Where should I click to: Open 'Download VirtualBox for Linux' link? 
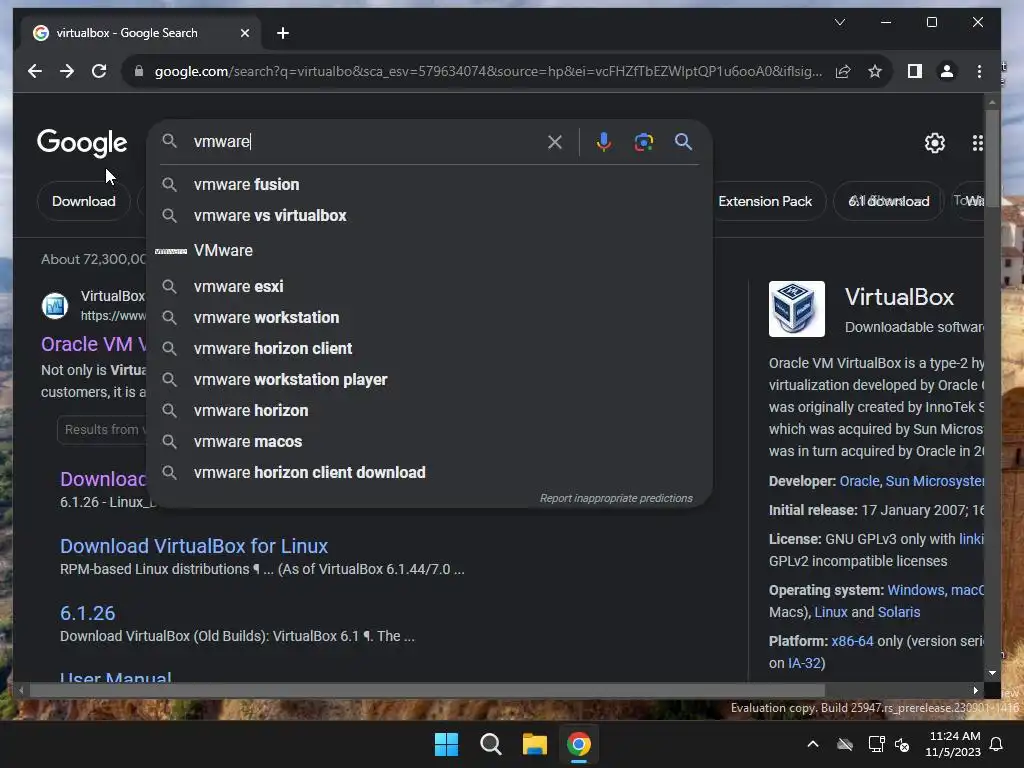194,546
